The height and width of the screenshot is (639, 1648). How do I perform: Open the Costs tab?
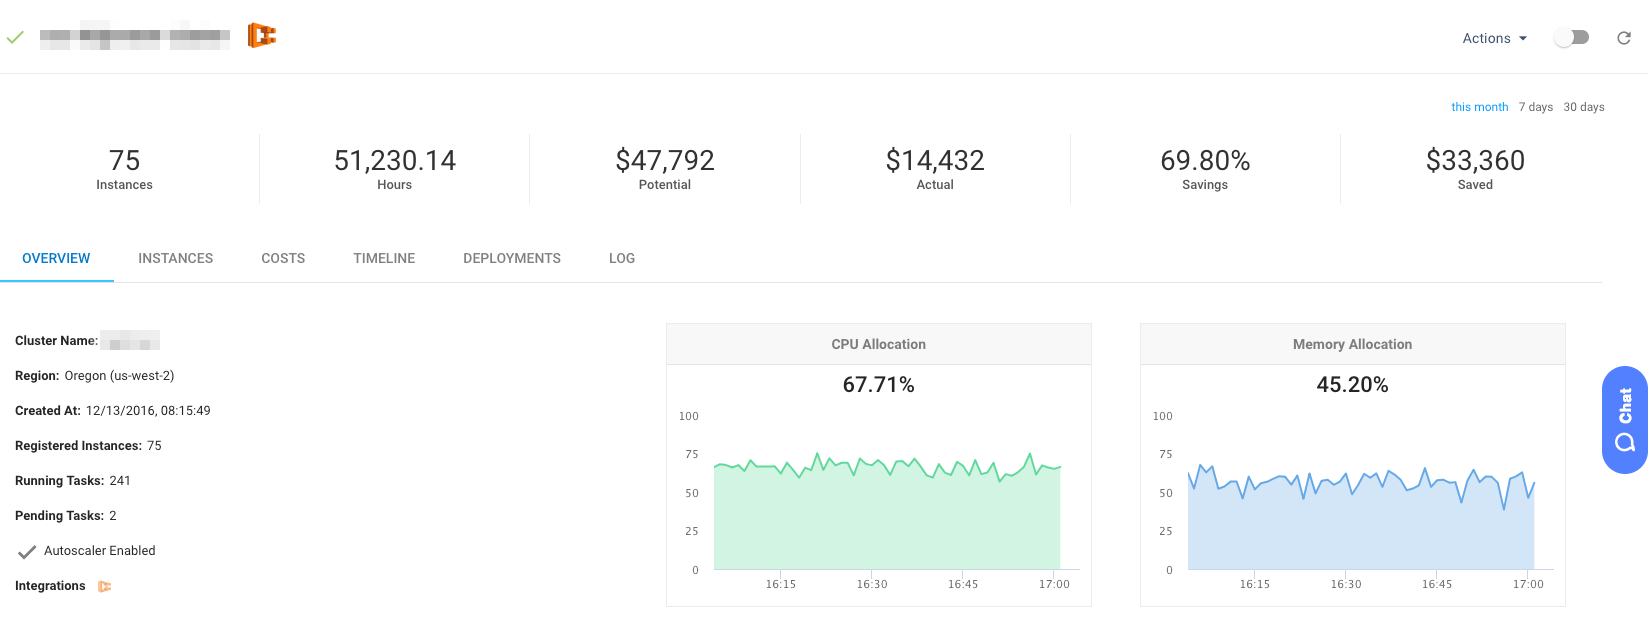[283, 258]
